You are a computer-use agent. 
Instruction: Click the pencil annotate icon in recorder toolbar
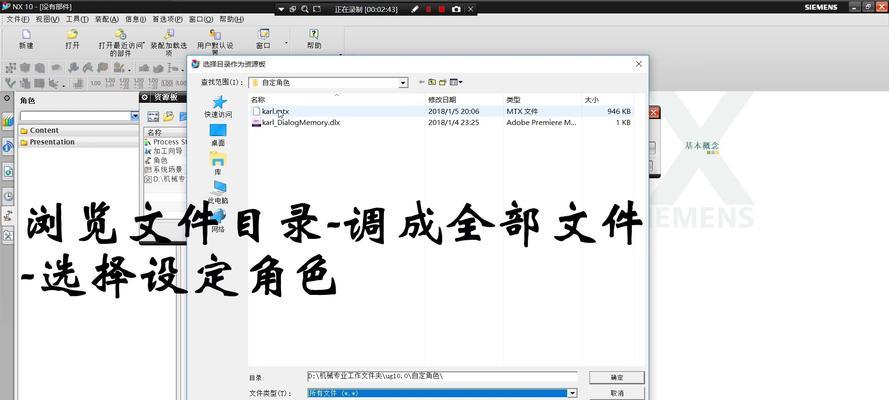414,9
